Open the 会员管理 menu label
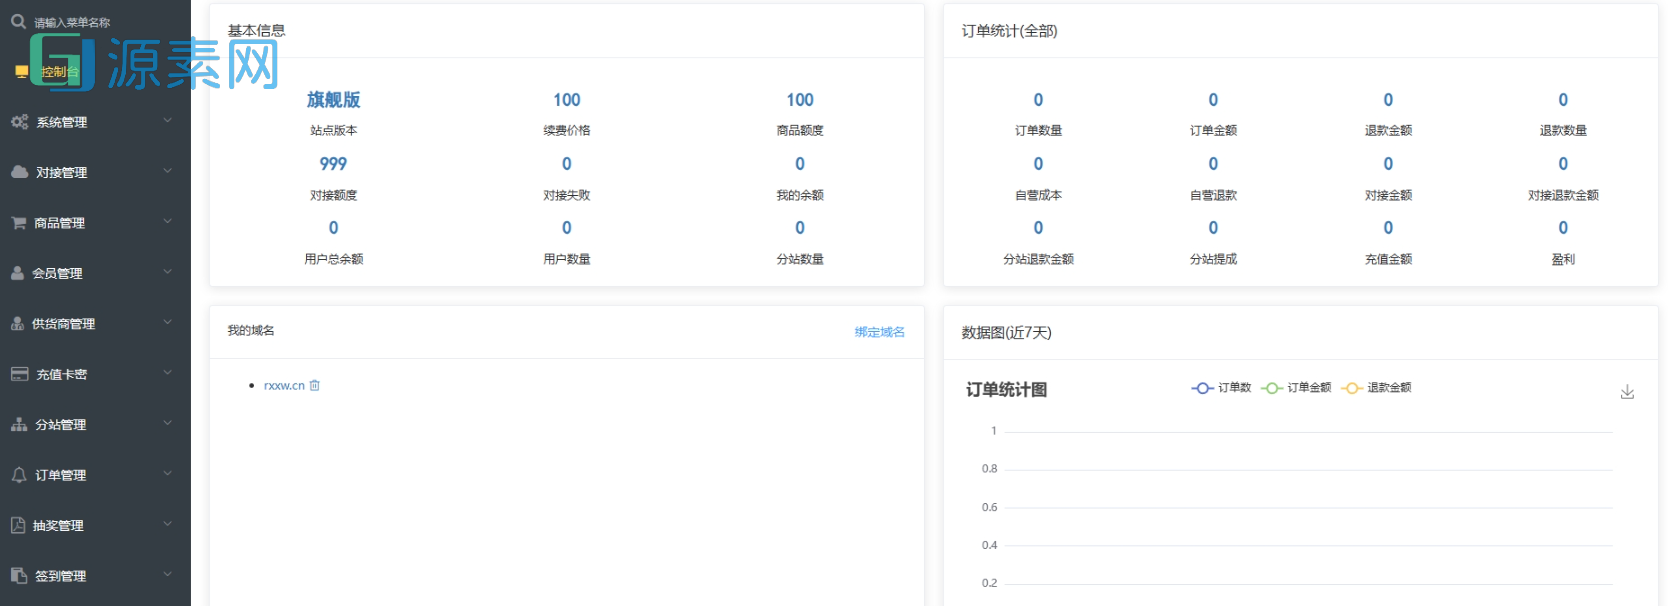 coord(58,273)
